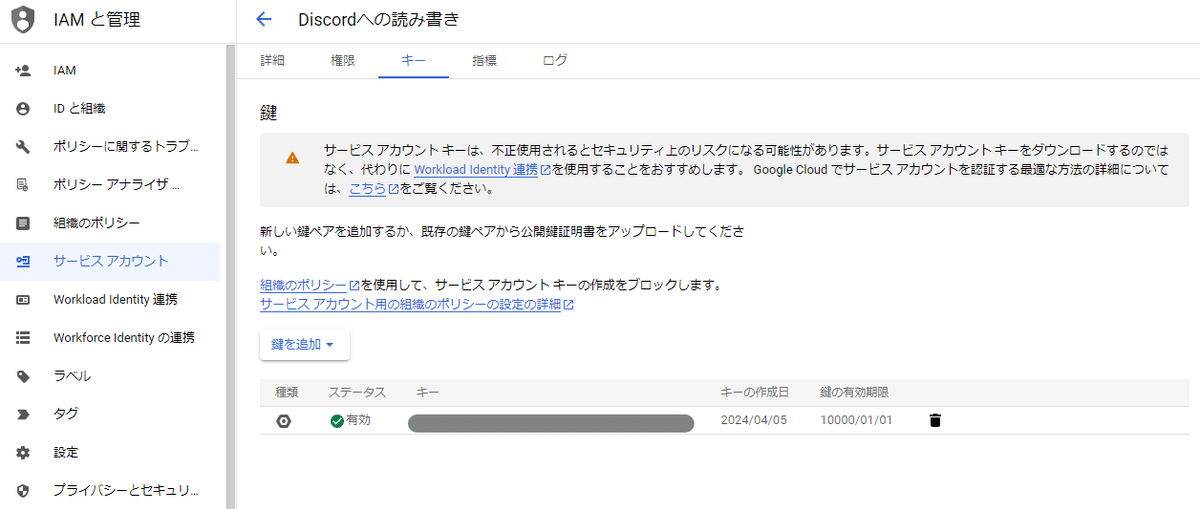The image size is (1200, 509).
Task: Click the サービス アカウント key-card icon
Action: tap(23, 261)
